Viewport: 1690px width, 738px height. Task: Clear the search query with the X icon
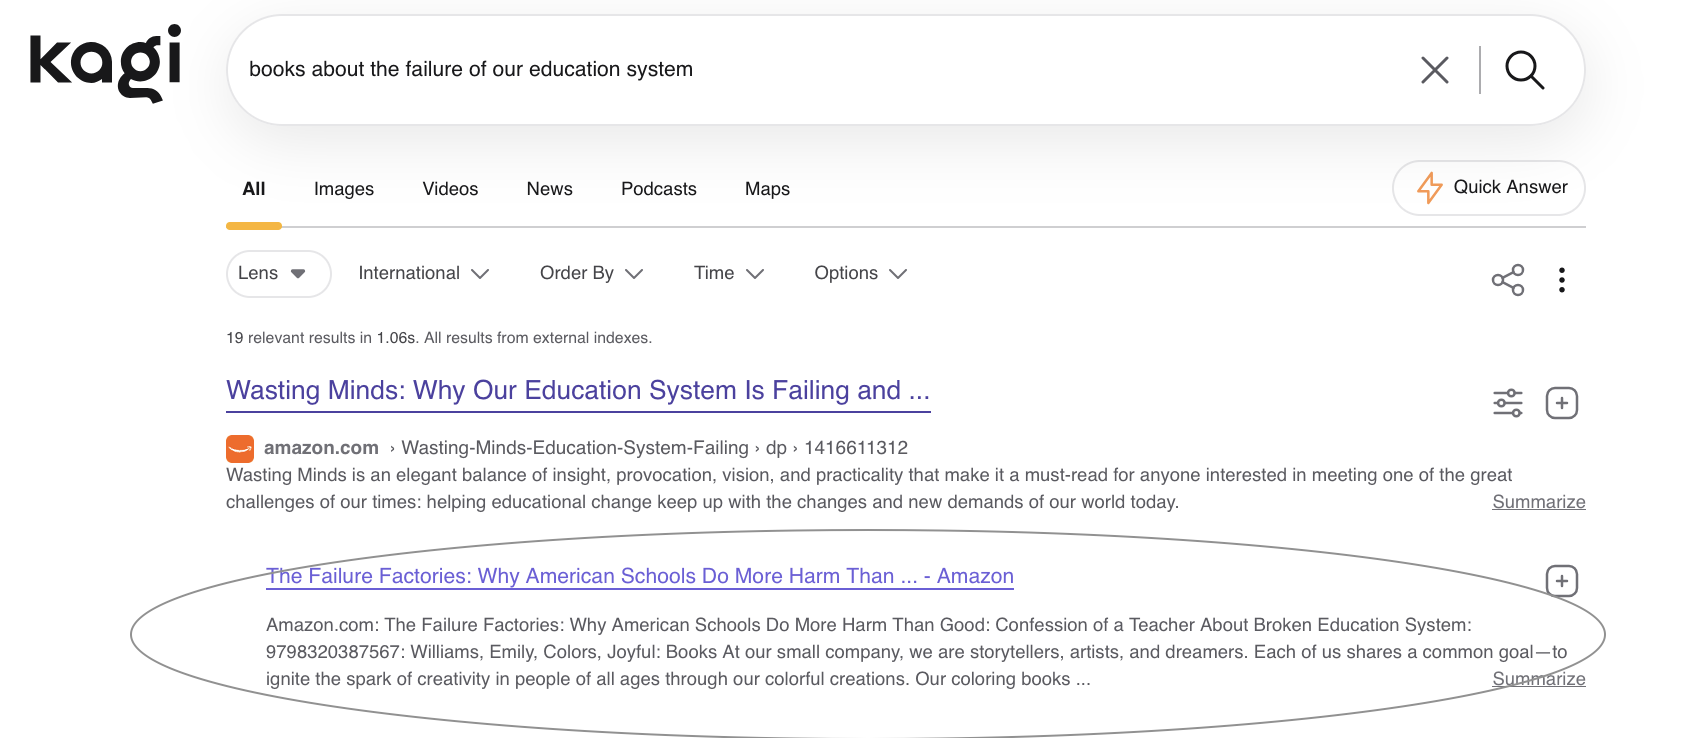coord(1435,70)
